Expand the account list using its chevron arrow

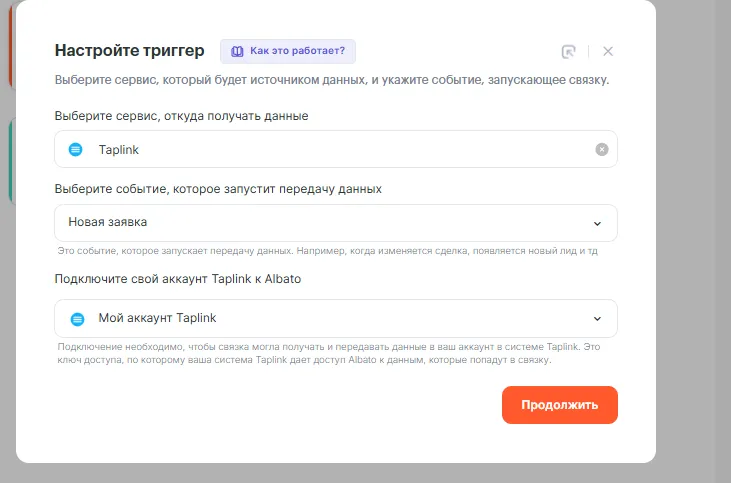pos(597,320)
